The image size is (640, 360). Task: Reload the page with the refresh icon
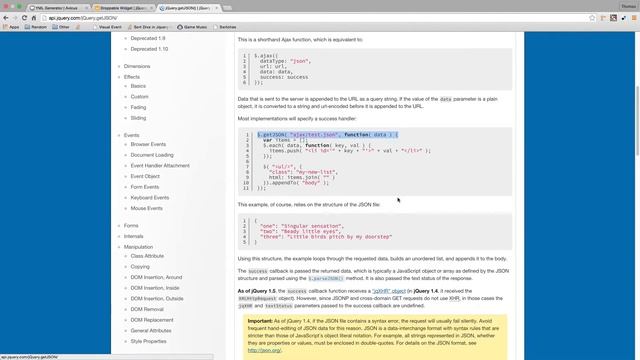pos(24,18)
